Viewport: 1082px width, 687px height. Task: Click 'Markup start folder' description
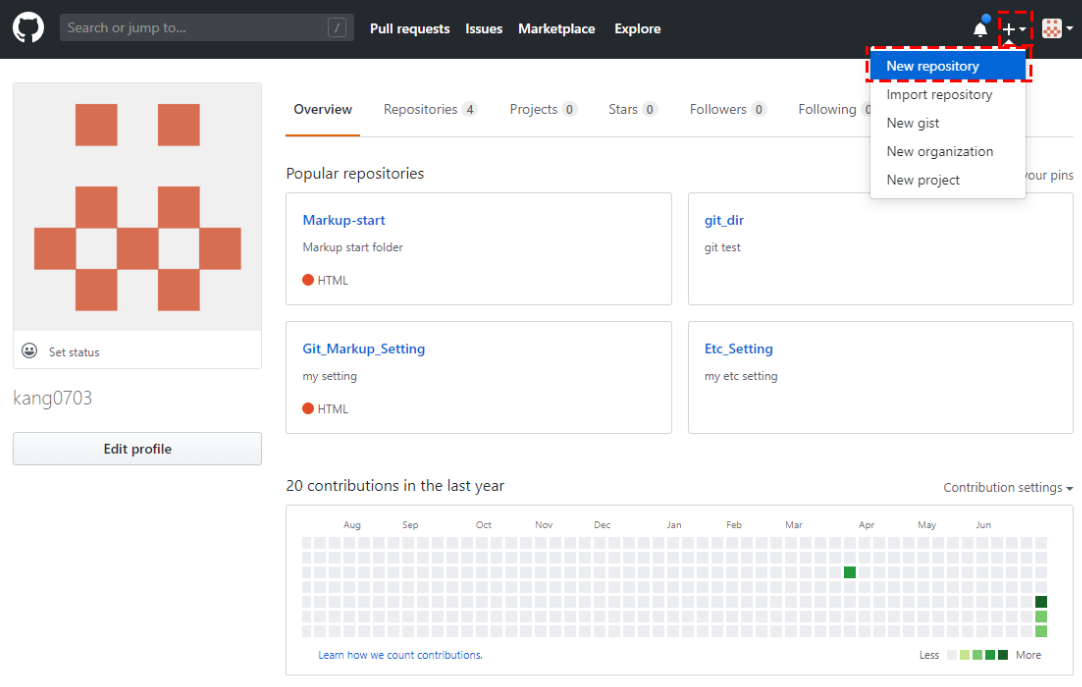pyautogui.click(x=353, y=247)
